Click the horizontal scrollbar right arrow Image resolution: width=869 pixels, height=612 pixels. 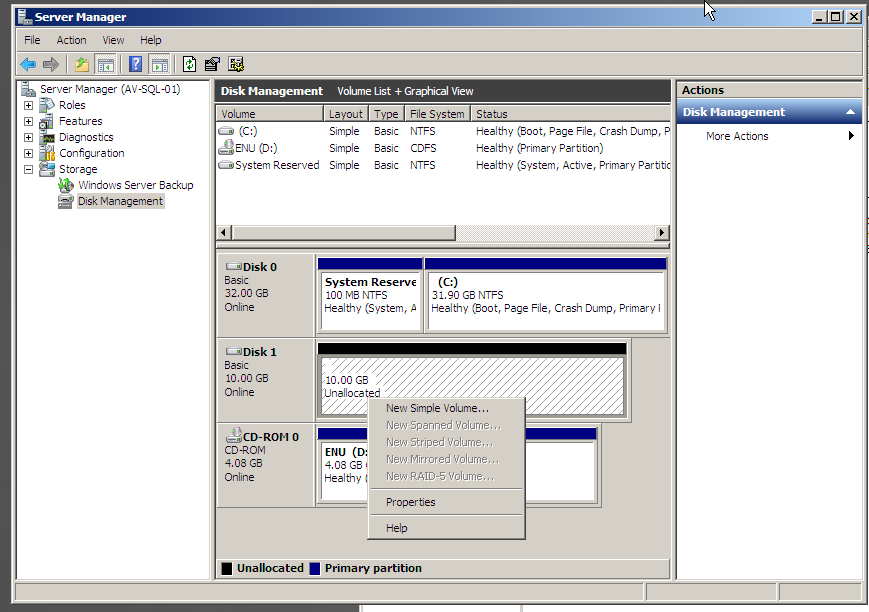[661, 232]
